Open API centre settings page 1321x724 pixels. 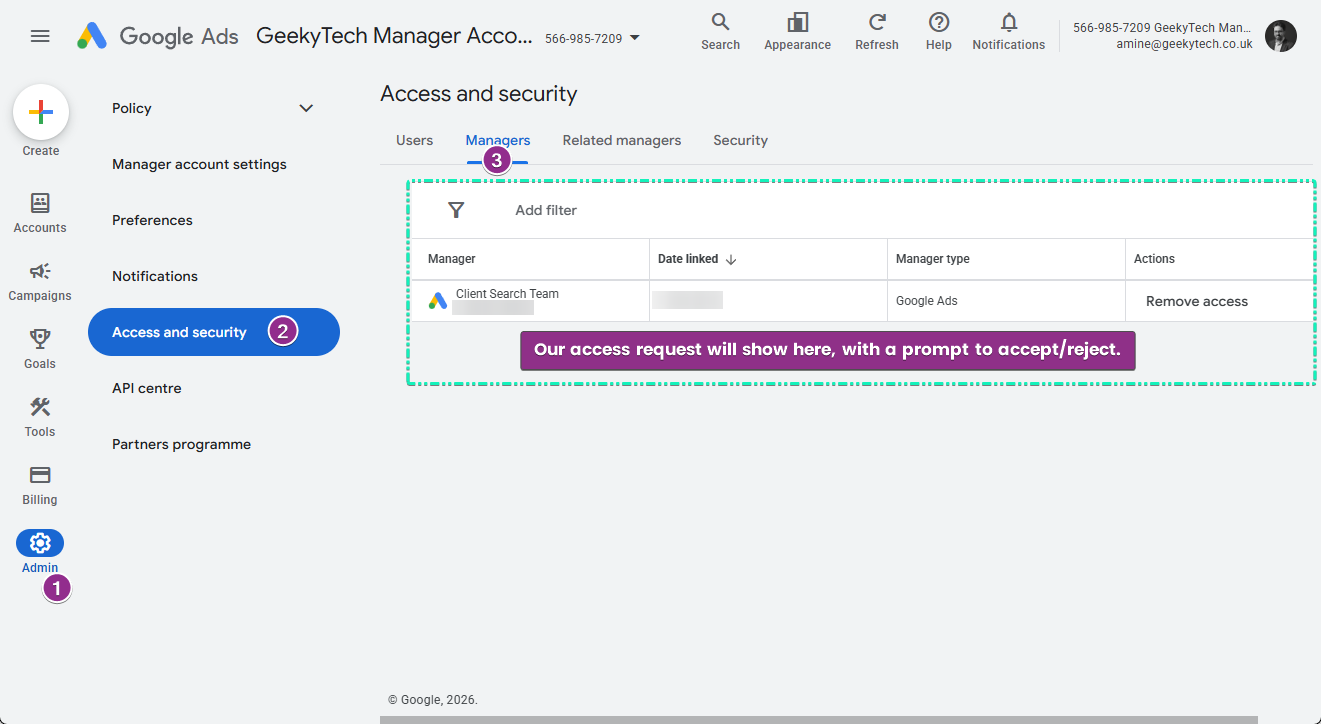pos(147,388)
